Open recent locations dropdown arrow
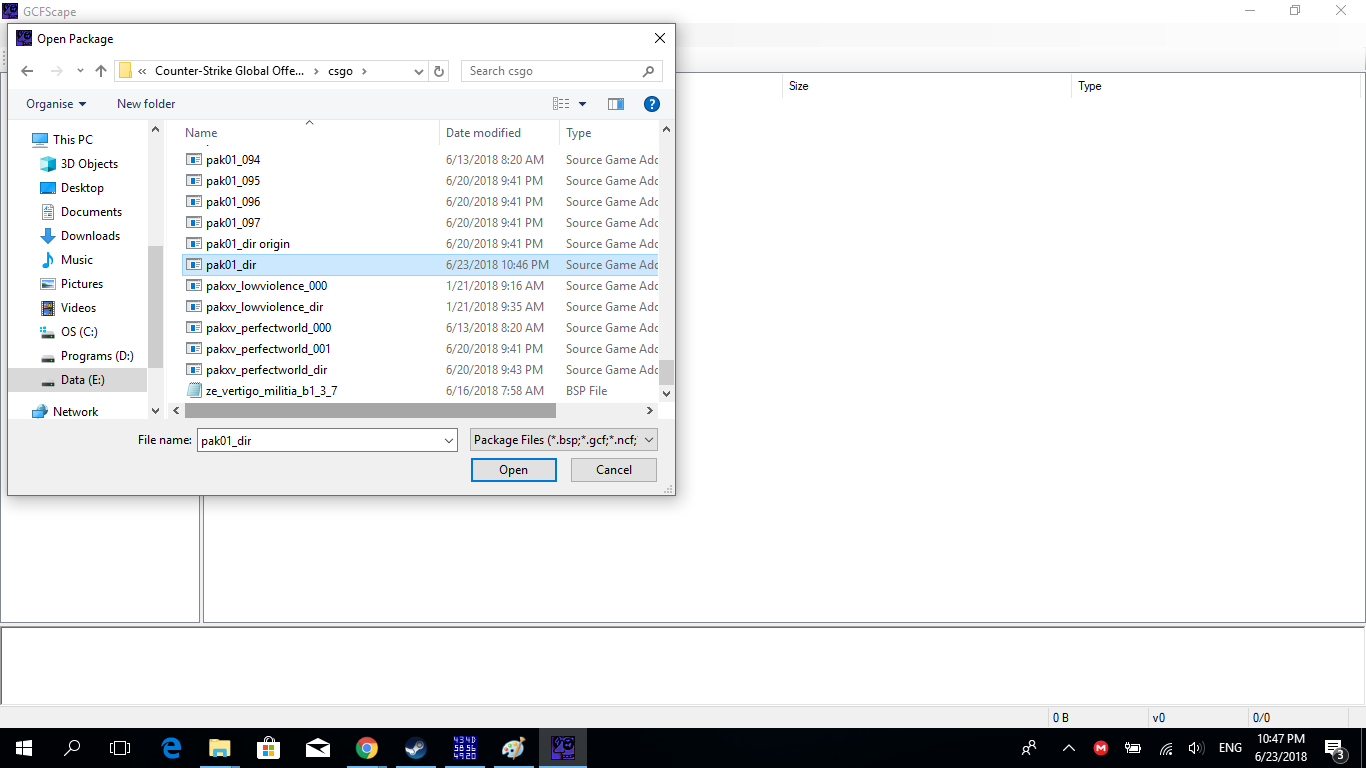This screenshot has height=768, width=1366. 80,71
